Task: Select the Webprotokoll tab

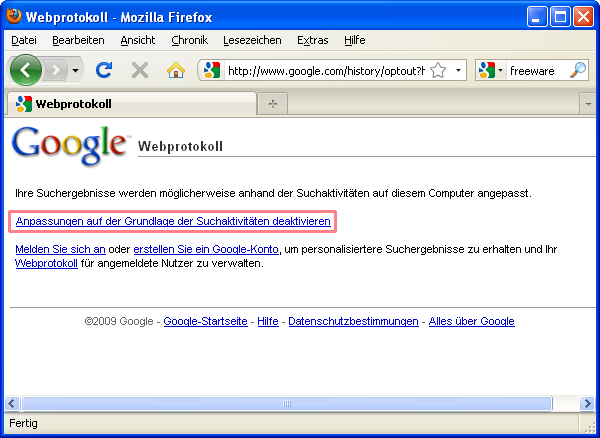Action: (x=131, y=104)
